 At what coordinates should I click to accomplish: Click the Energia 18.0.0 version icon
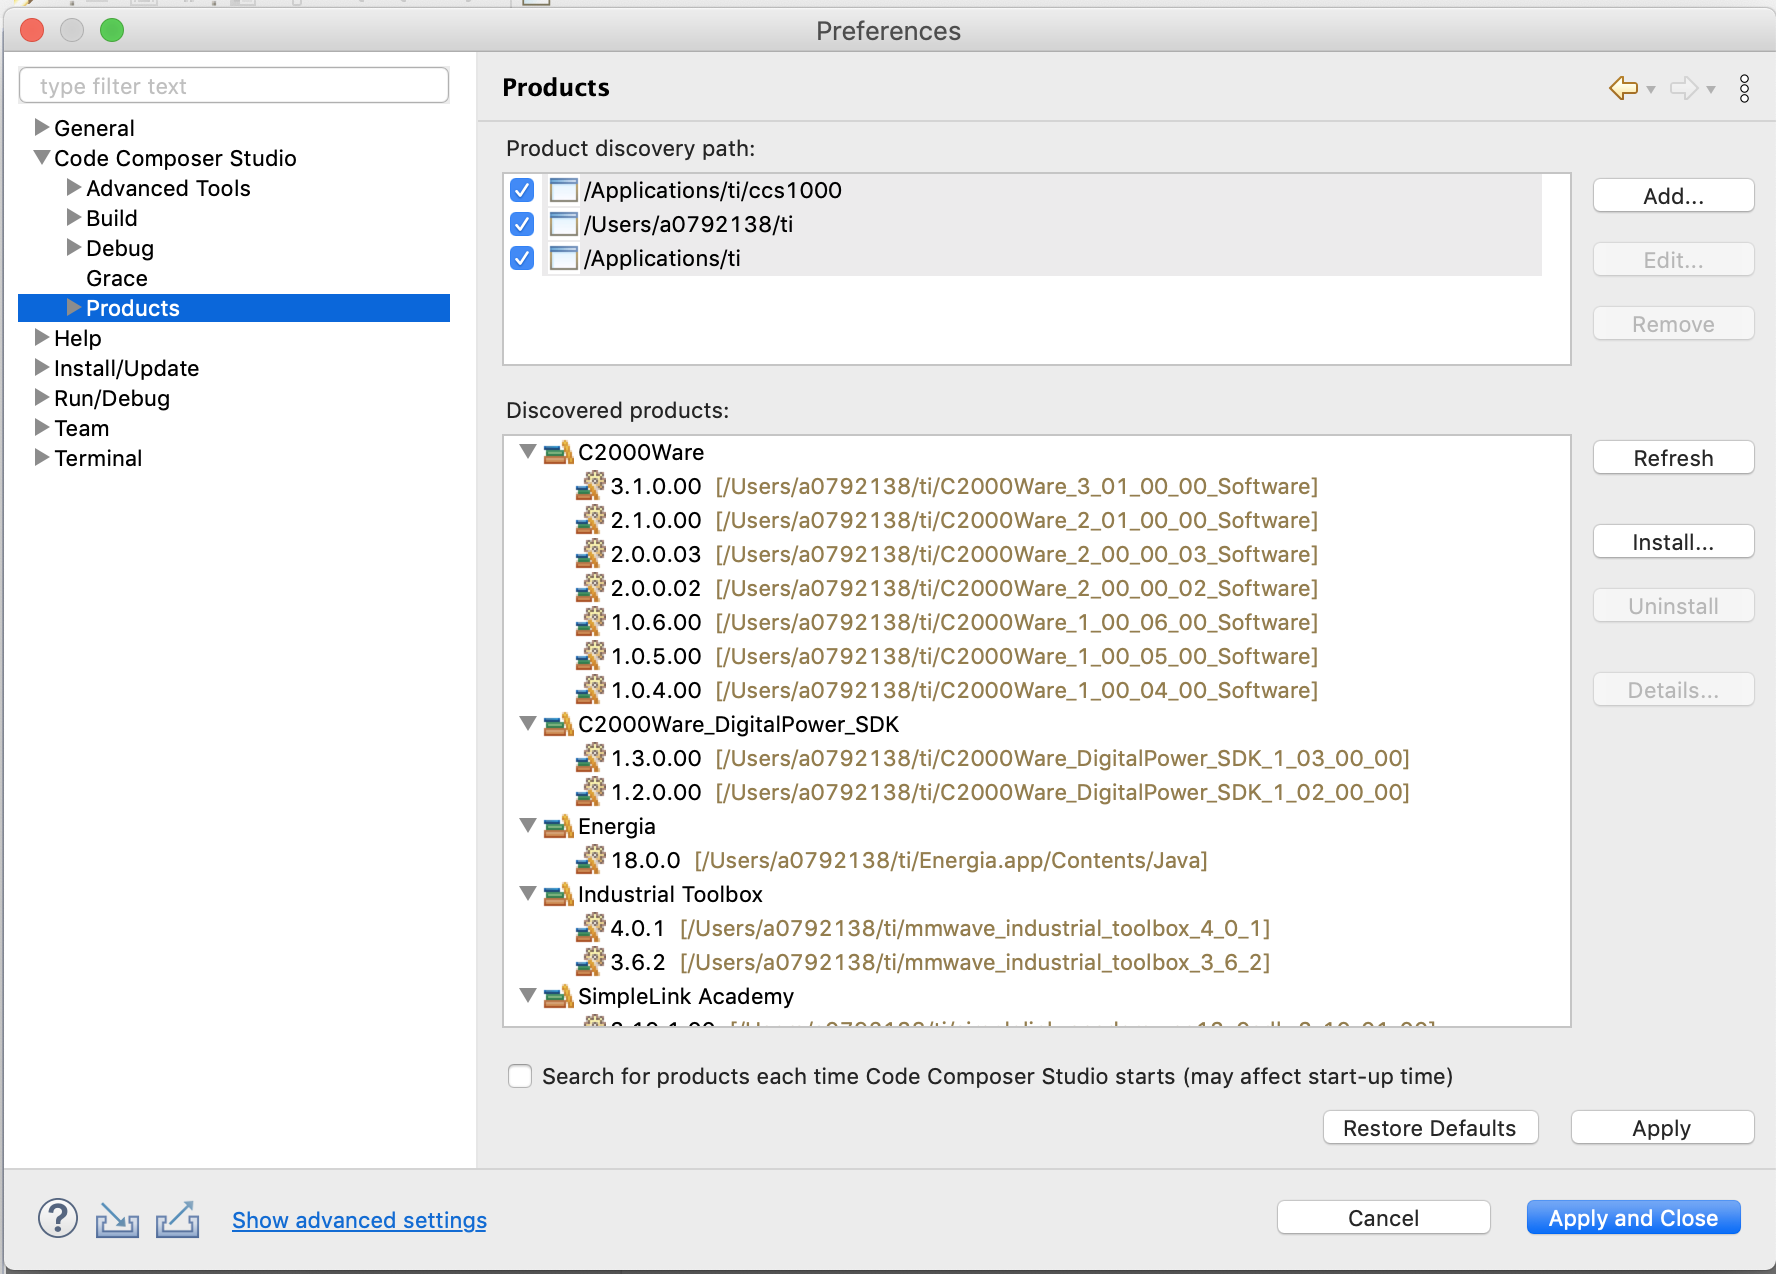(591, 860)
